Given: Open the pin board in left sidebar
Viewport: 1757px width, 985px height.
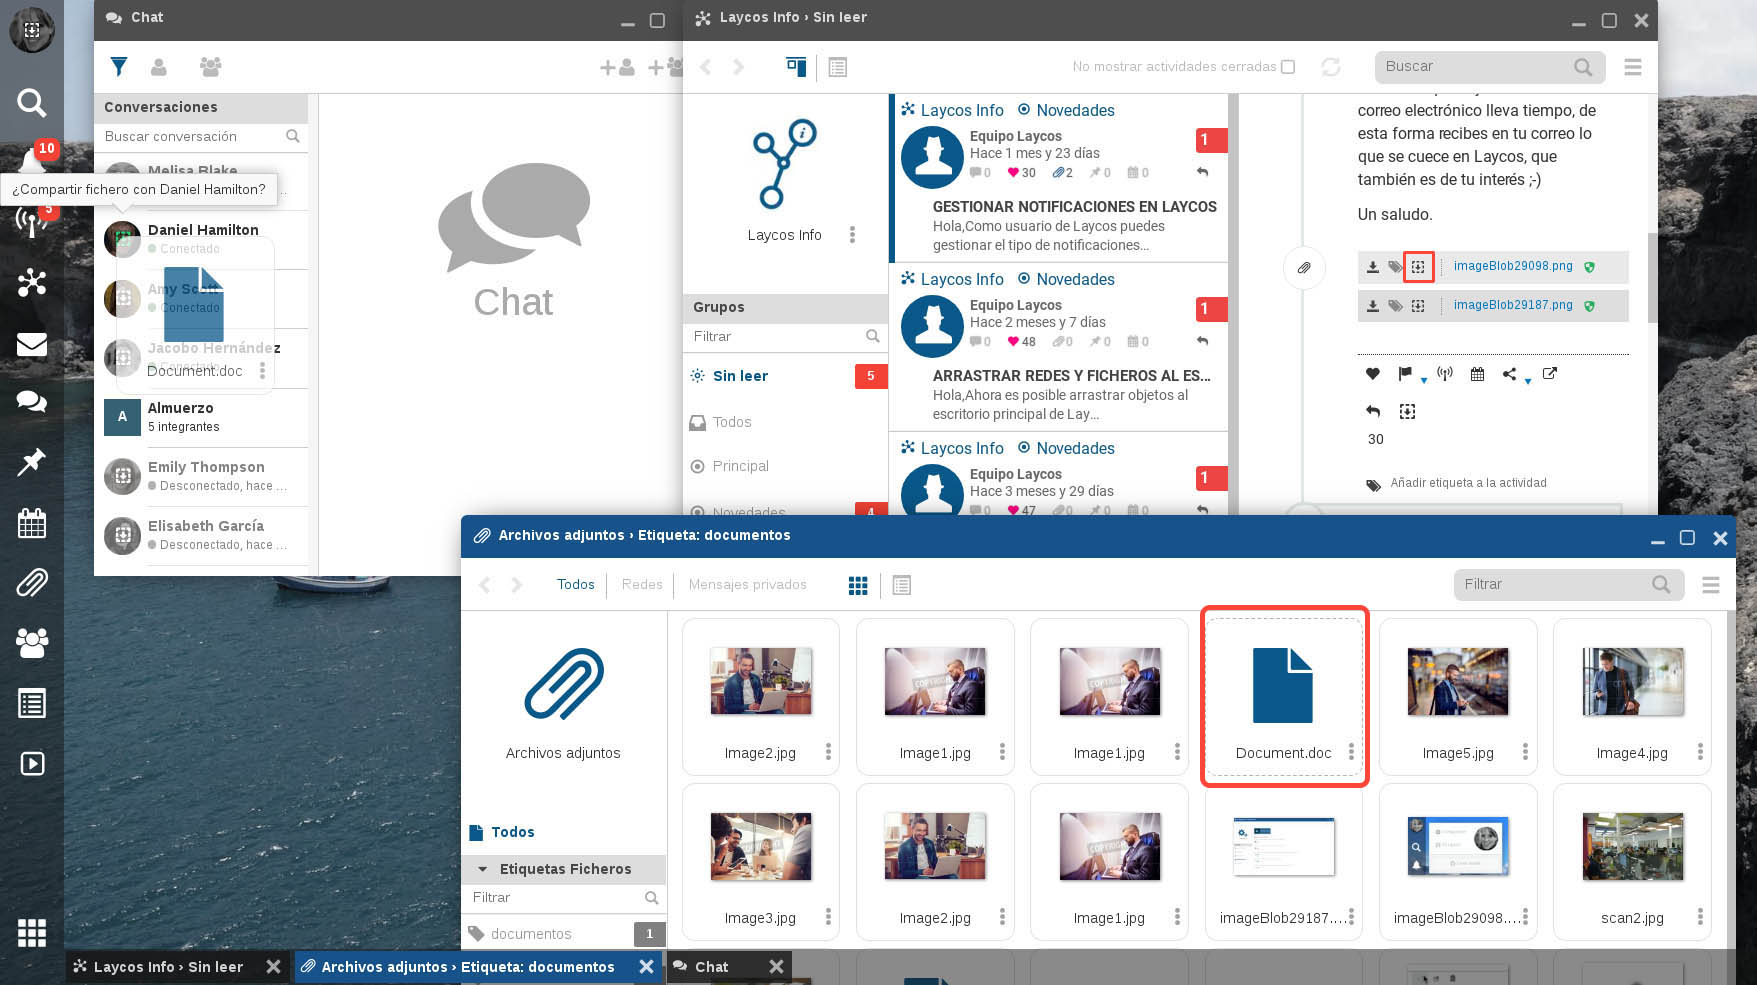Looking at the screenshot, I should pos(31,462).
